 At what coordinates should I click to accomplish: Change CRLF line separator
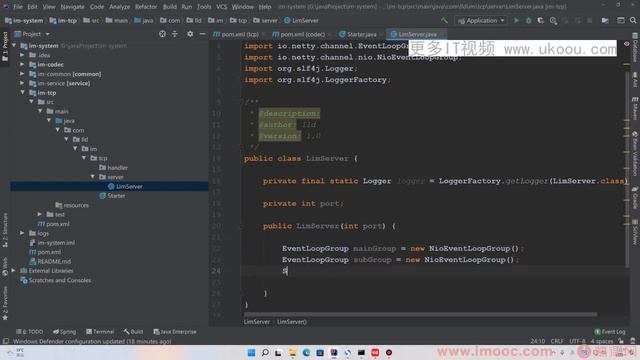557,341
